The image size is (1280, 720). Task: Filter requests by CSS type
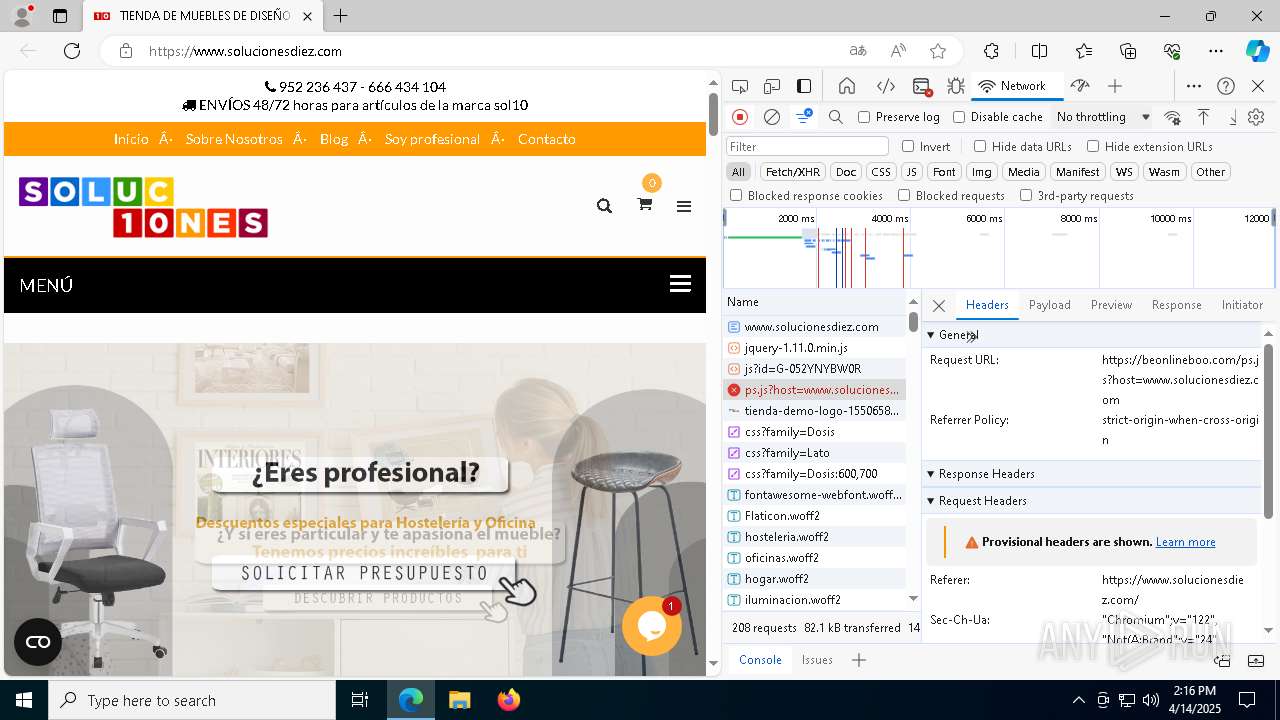tap(880, 172)
